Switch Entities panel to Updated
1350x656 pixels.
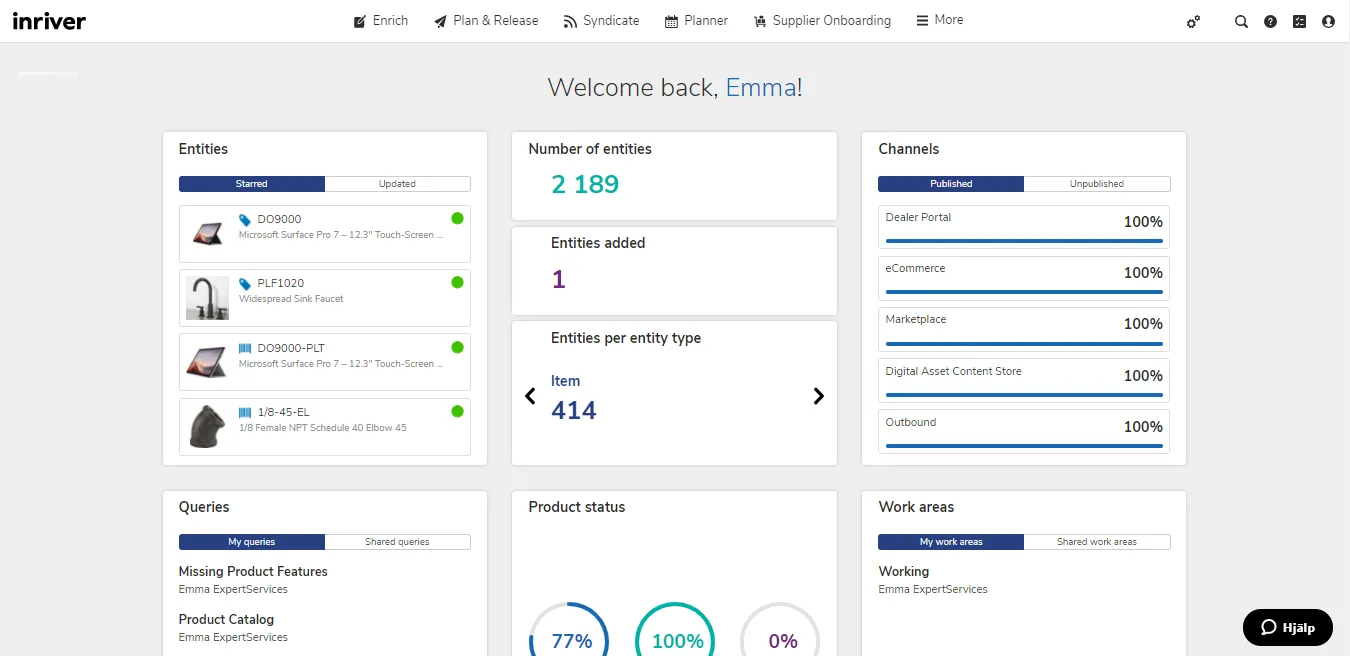(397, 184)
